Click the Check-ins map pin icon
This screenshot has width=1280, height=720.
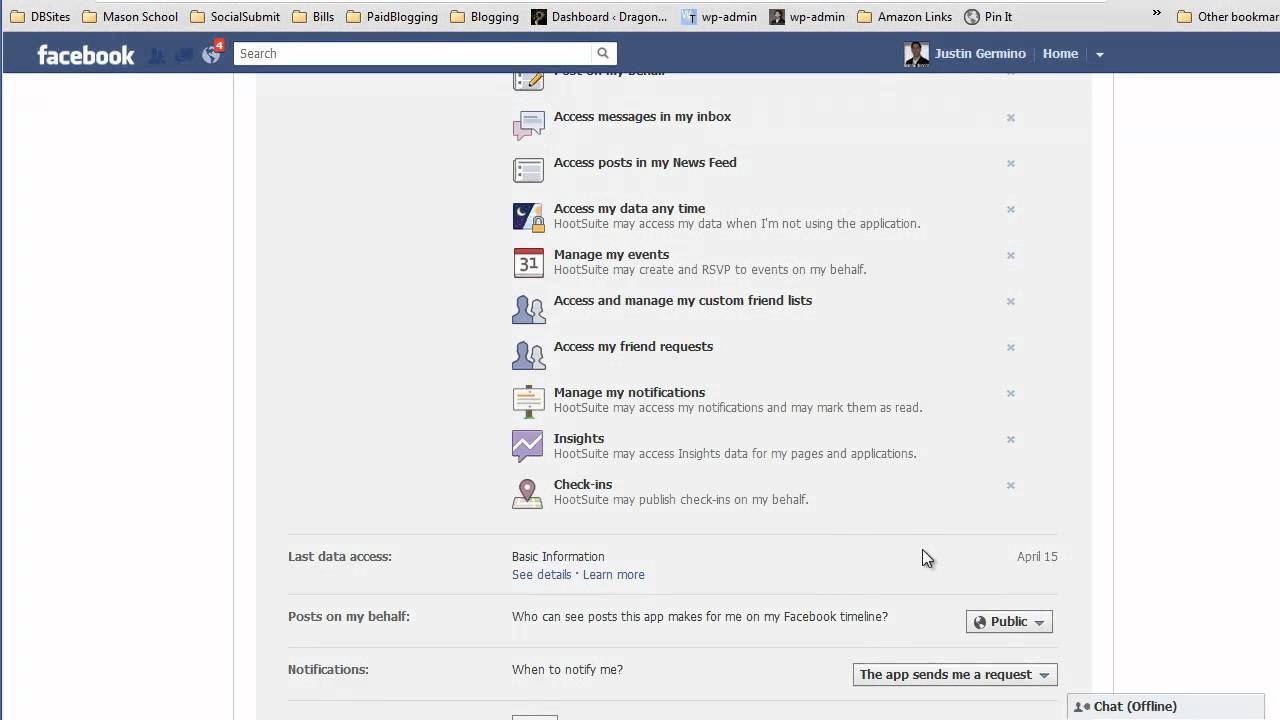point(527,493)
